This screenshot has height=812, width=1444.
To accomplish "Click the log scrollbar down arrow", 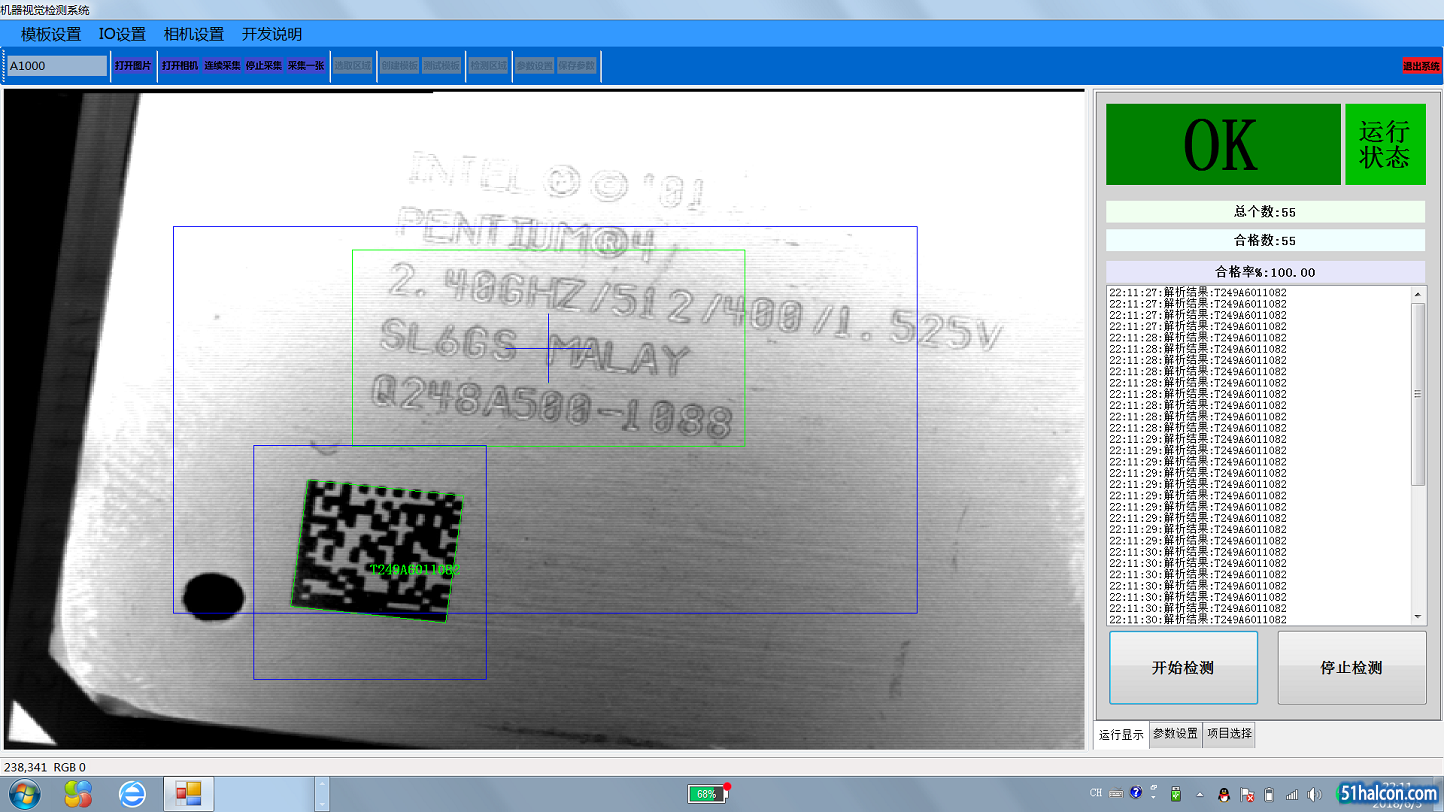I will pos(1418,617).
